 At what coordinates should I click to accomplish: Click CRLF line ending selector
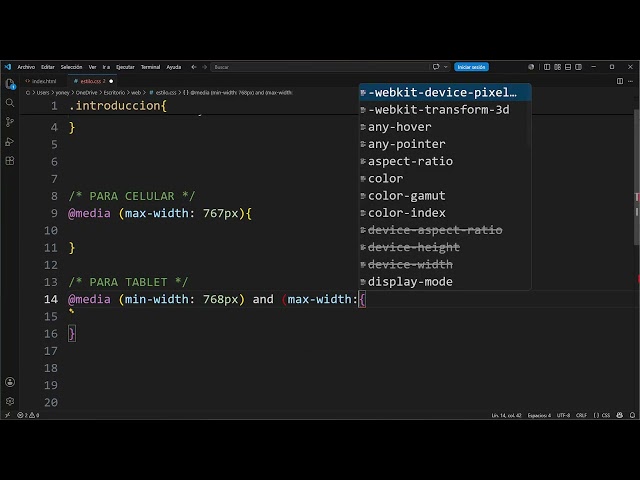[581, 415]
